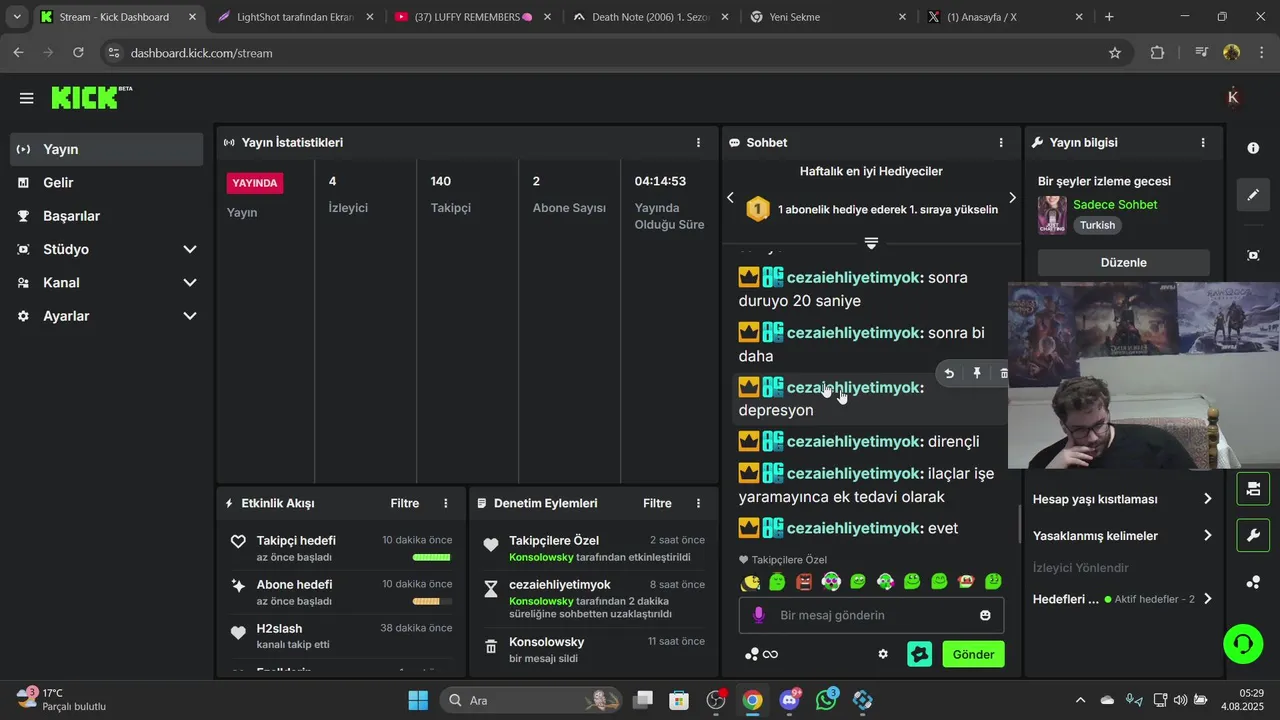
Task: Click the Gönder send button
Action: click(x=973, y=654)
